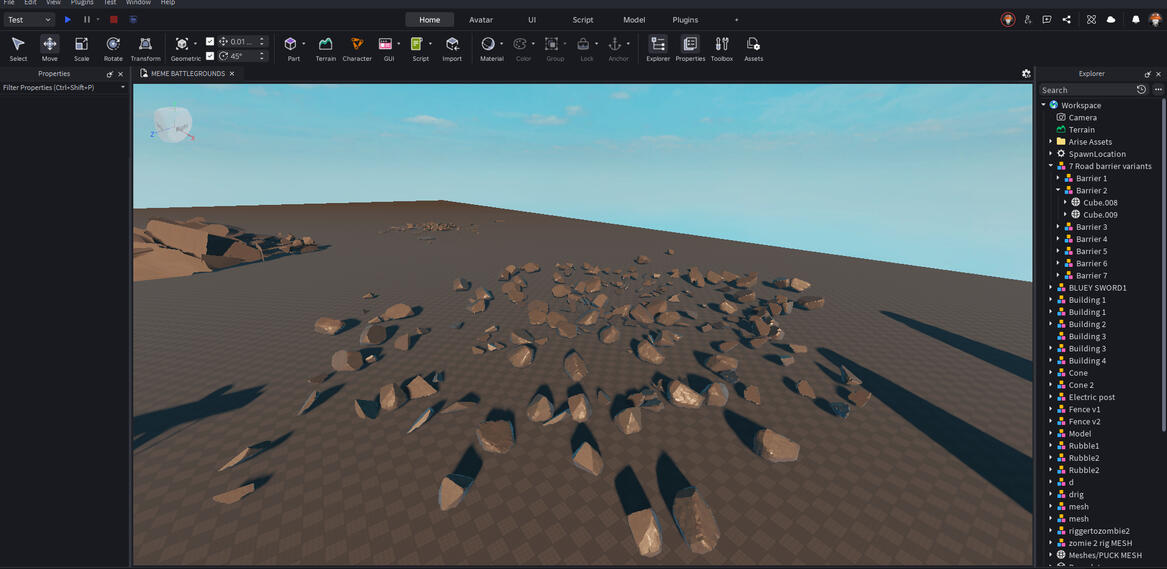Start playtest with the Play button
This screenshot has height=569, width=1167.
pyautogui.click(x=68, y=19)
